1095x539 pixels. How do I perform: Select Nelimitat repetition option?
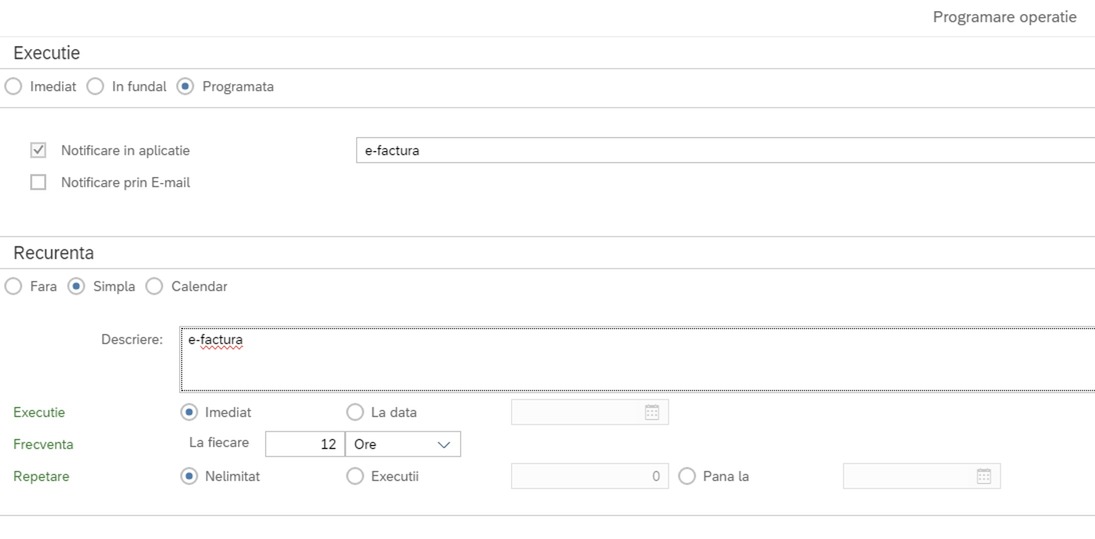point(189,476)
